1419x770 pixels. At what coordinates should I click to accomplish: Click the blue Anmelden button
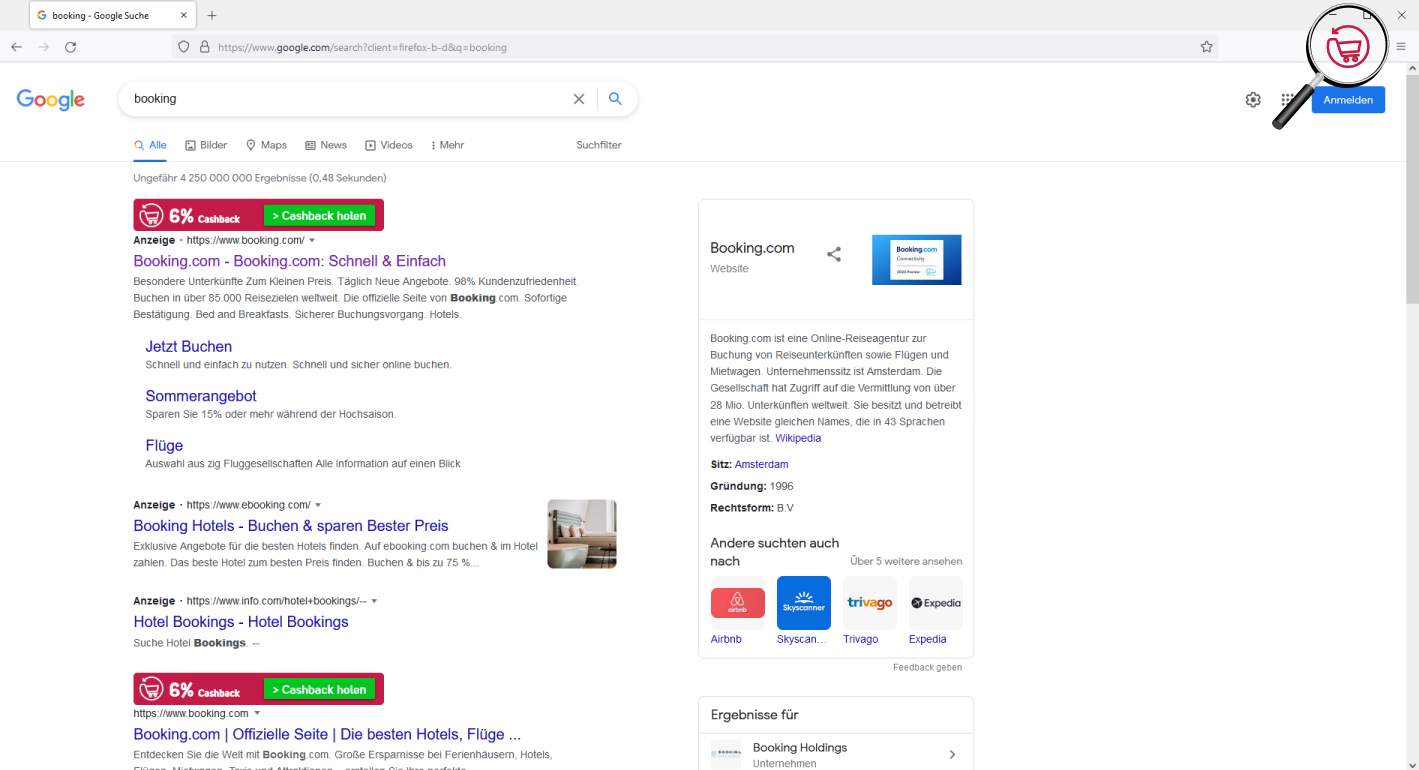pos(1347,99)
